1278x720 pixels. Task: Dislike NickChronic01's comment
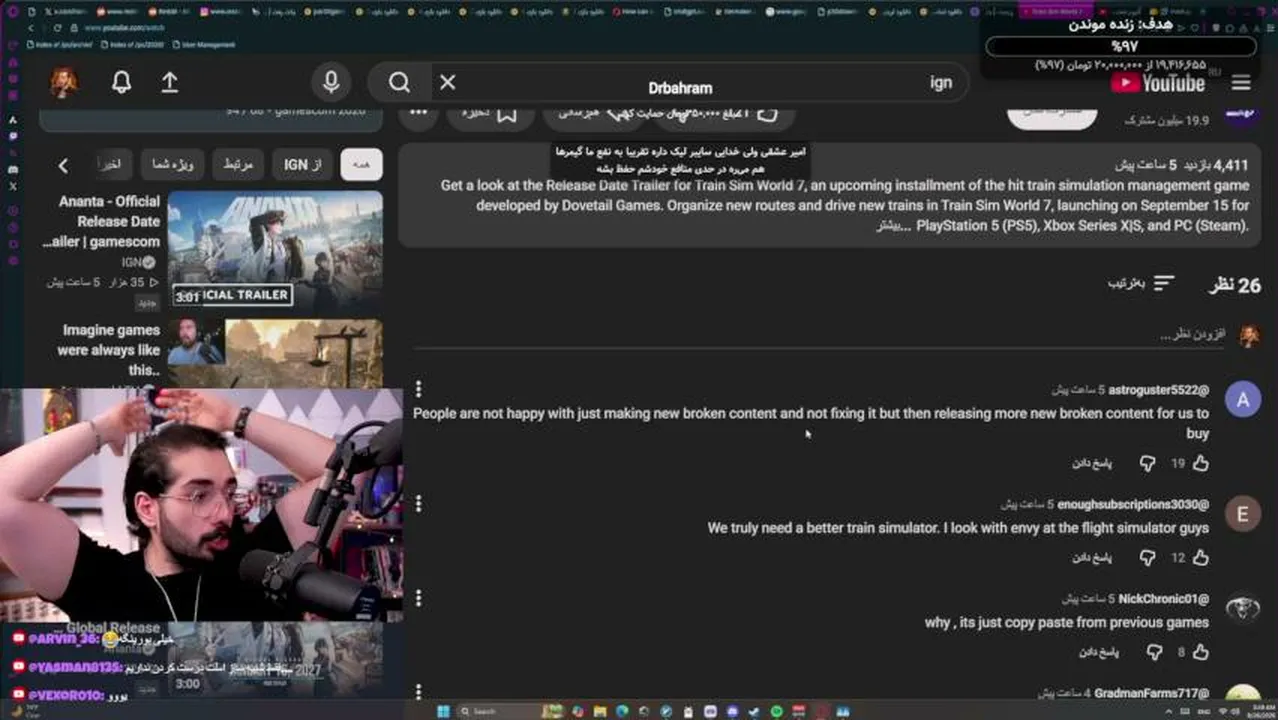(1155, 652)
